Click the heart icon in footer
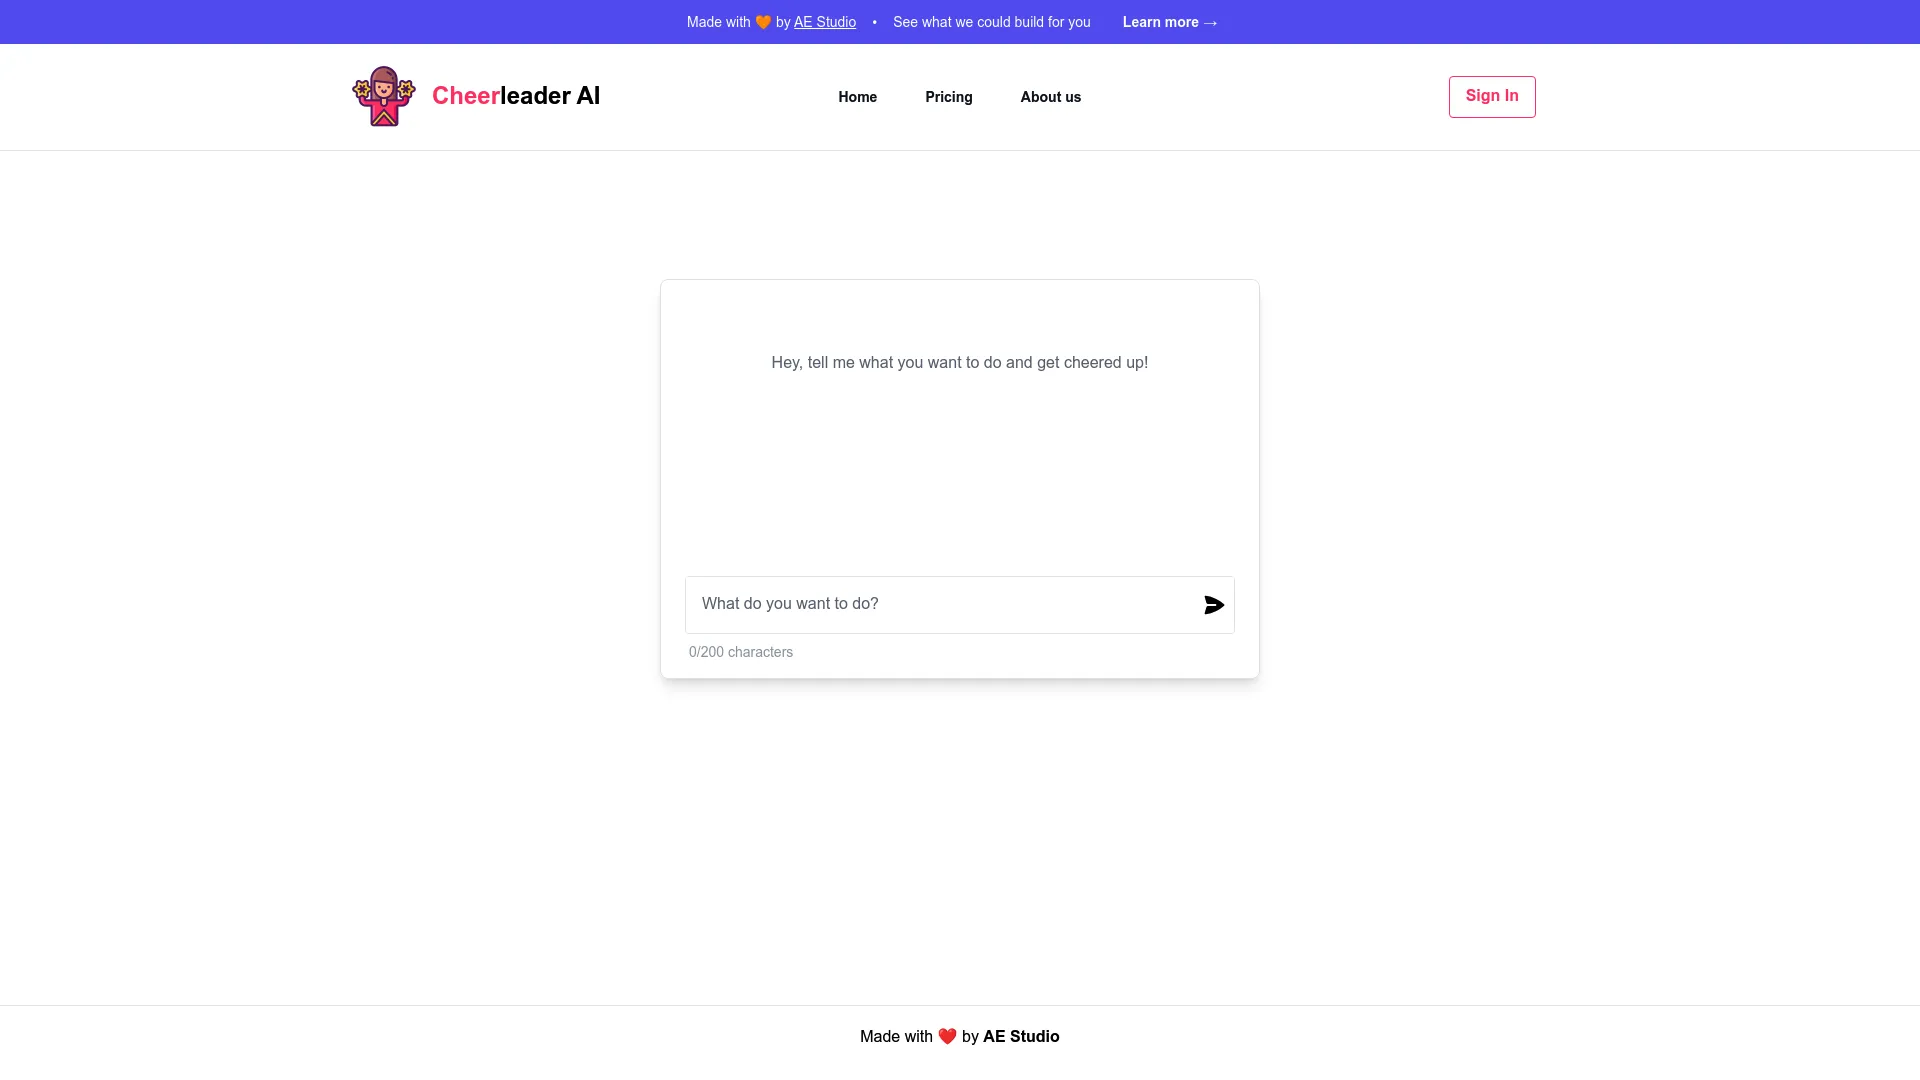This screenshot has width=1920, height=1080. pos(947,1035)
